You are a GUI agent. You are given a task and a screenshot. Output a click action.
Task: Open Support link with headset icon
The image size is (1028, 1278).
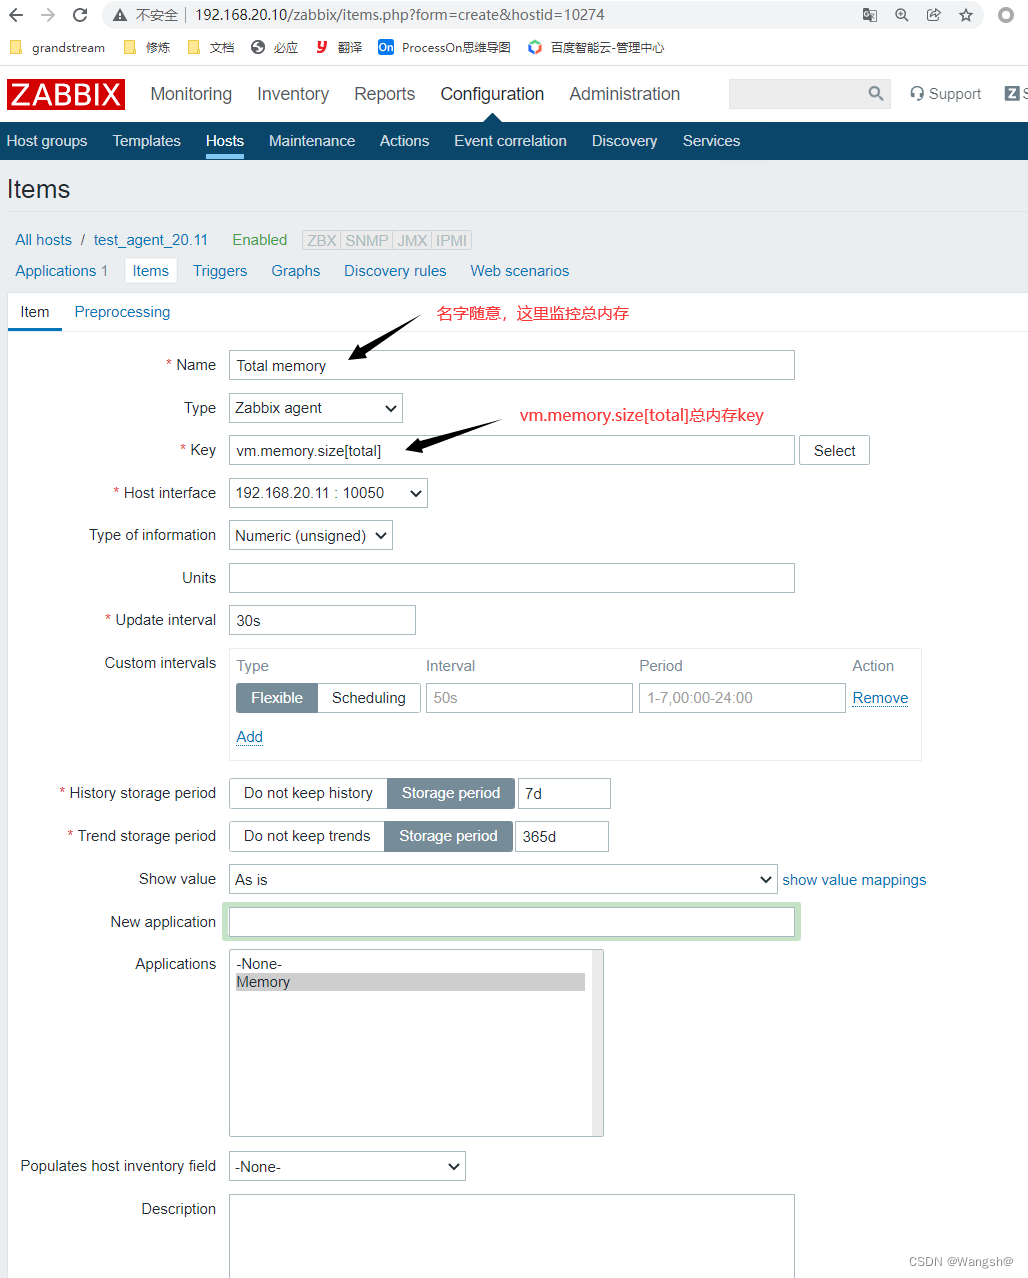click(x=945, y=94)
